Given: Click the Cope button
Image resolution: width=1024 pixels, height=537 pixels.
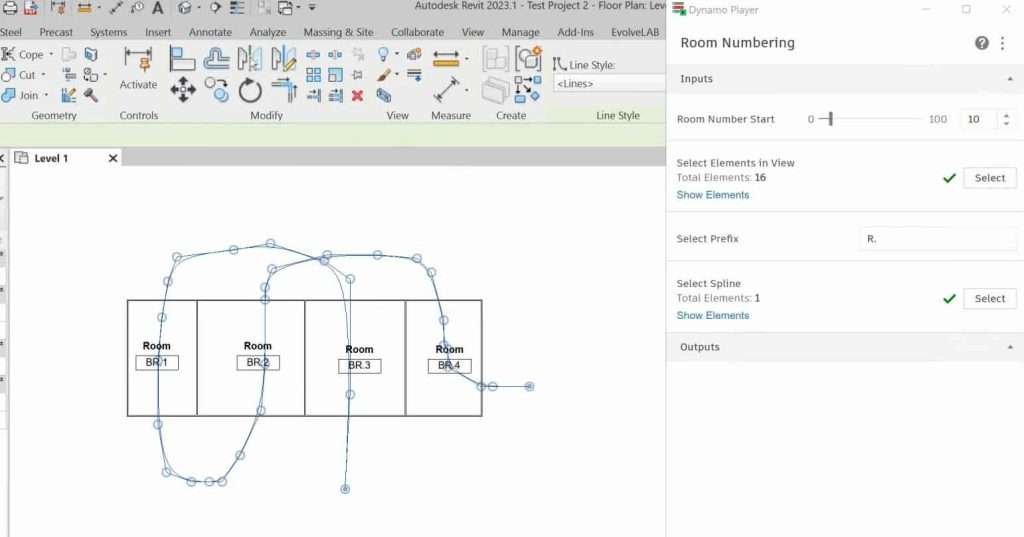Looking at the screenshot, I should point(23,54).
